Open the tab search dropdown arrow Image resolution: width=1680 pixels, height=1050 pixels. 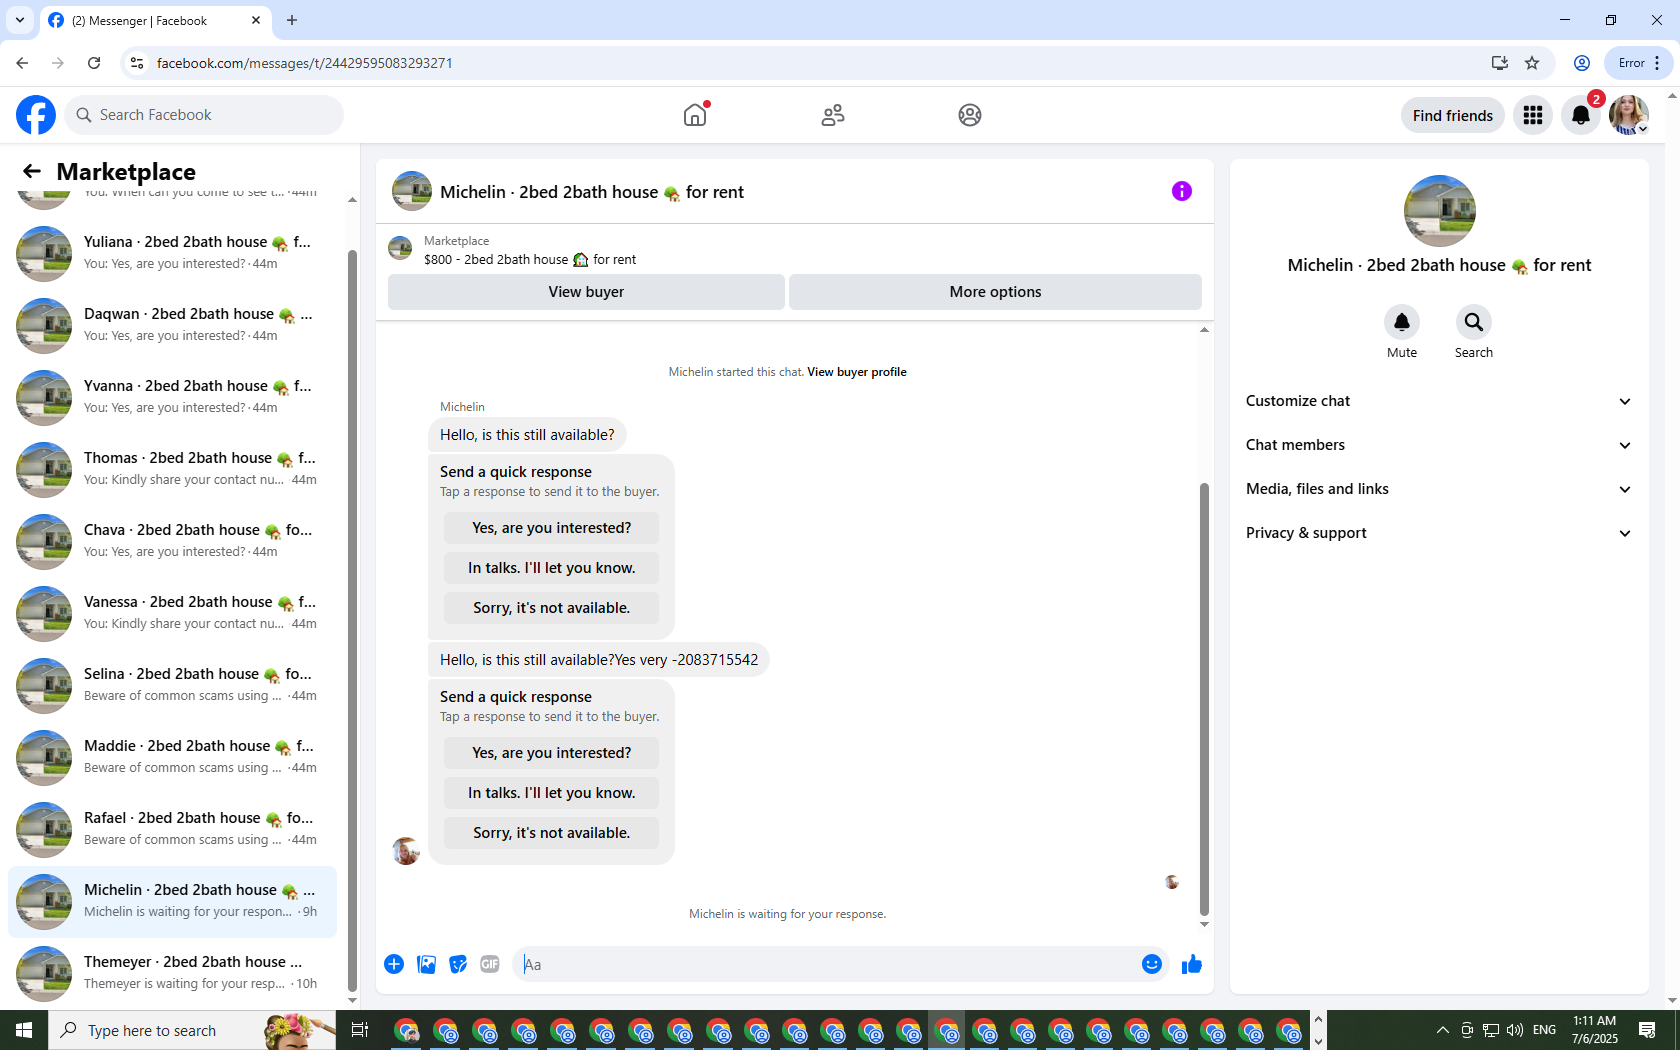[x=20, y=20]
